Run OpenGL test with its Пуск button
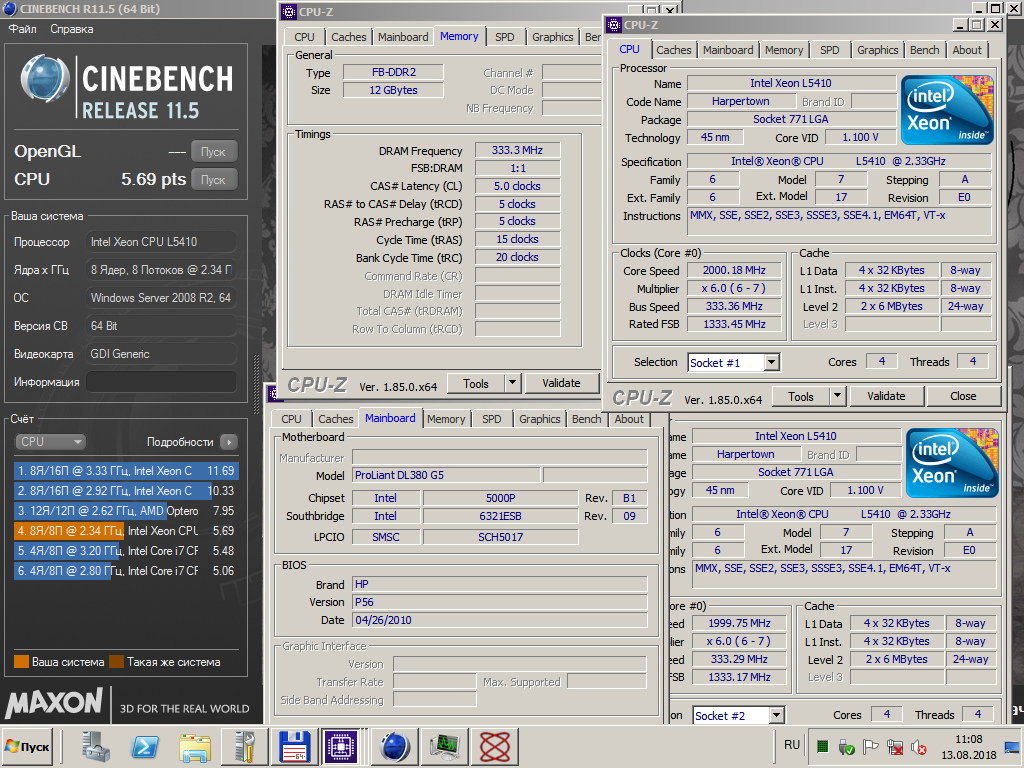1024x768 pixels. (x=214, y=152)
